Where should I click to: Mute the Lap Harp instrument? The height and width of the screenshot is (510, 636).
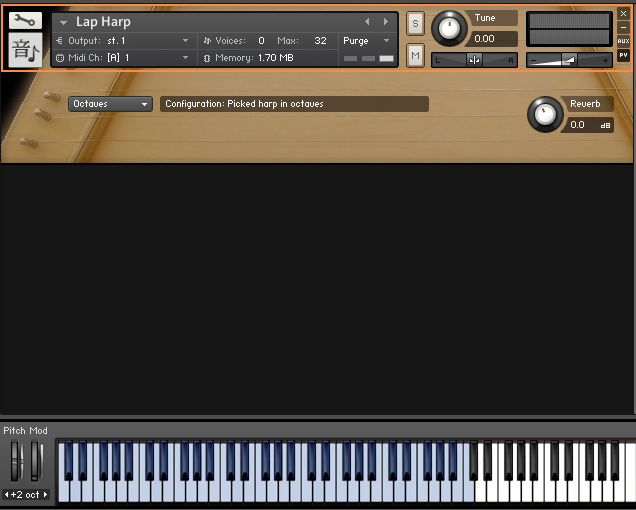tap(415, 55)
